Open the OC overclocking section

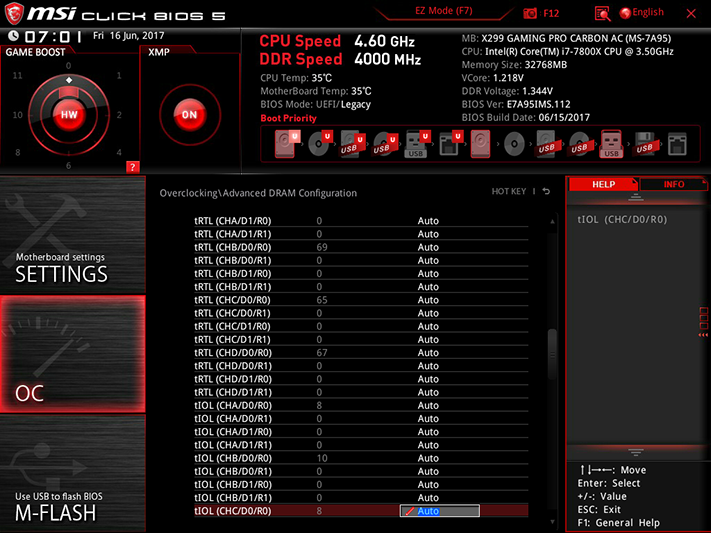click(73, 354)
